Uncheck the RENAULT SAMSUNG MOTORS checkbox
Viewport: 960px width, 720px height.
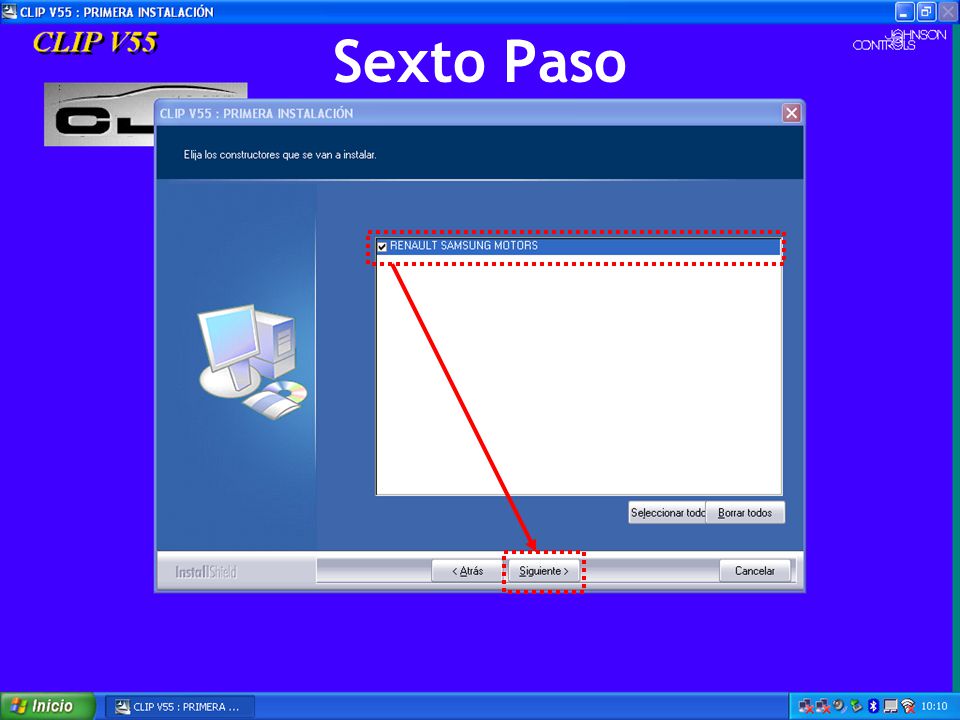click(x=382, y=246)
